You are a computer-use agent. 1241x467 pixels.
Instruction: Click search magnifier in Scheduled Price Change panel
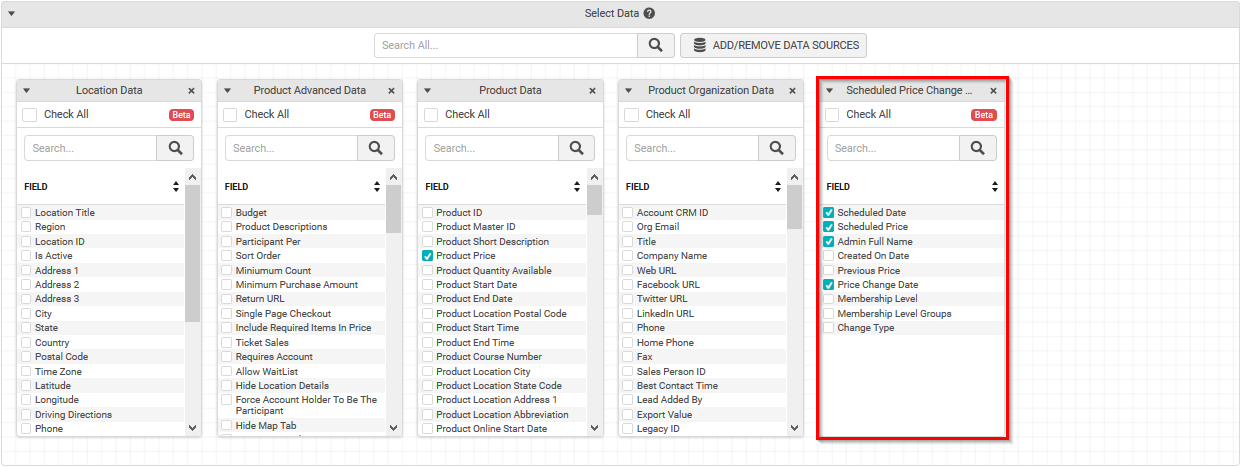(978, 148)
